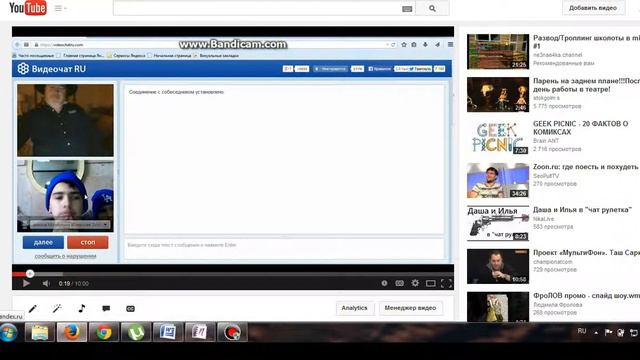Open uTorrent from the taskbar
The height and width of the screenshot is (360, 640).
pos(136,332)
